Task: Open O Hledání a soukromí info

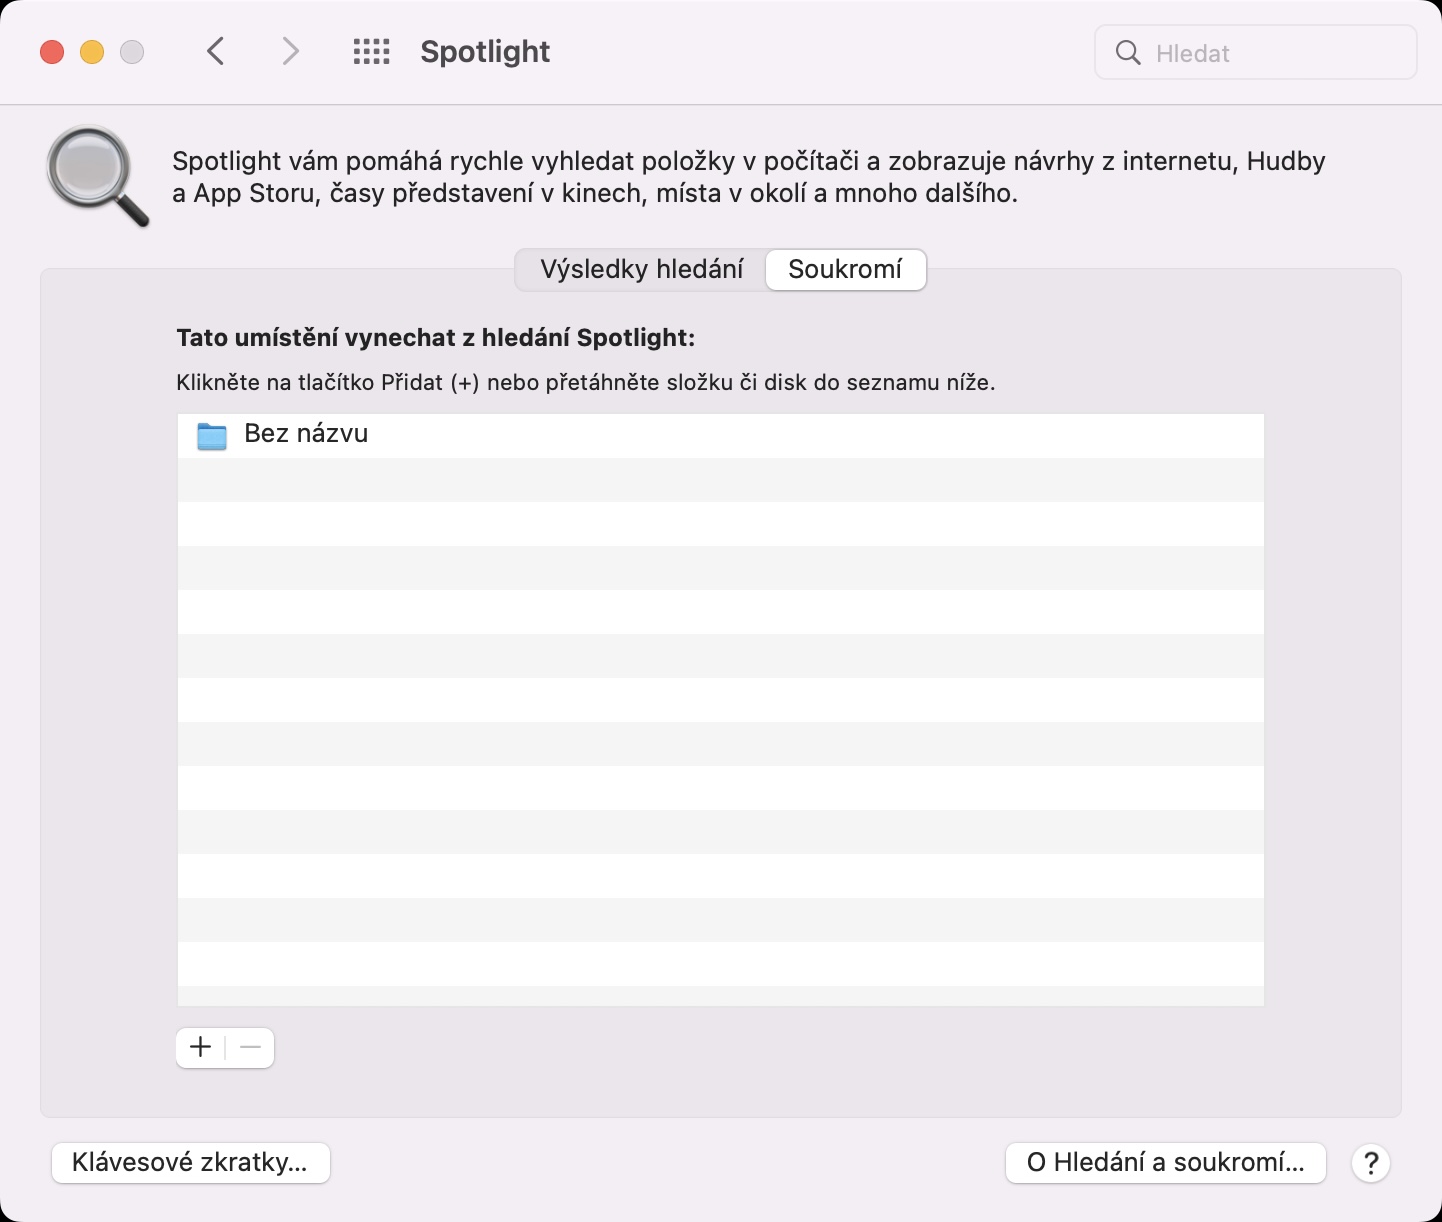Action: tap(1165, 1163)
